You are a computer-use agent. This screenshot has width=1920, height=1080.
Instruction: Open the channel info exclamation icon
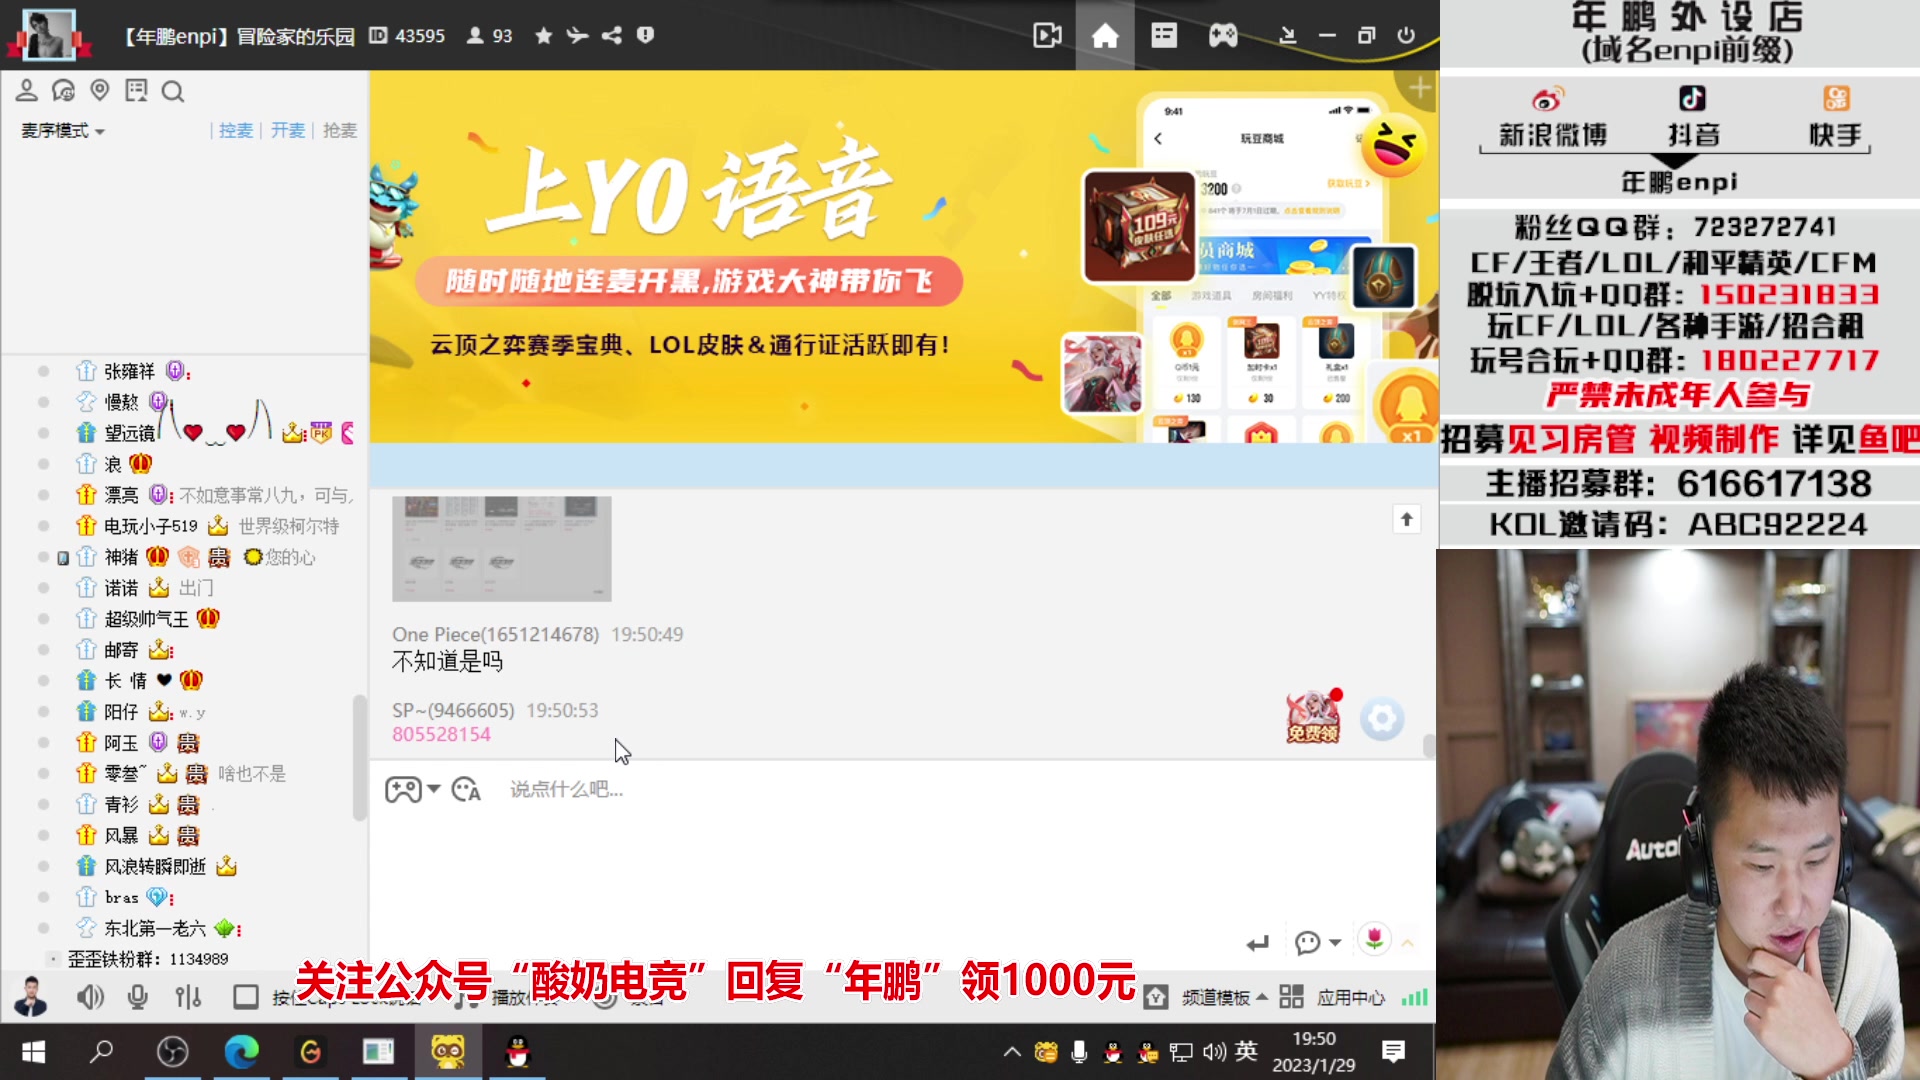(x=645, y=35)
